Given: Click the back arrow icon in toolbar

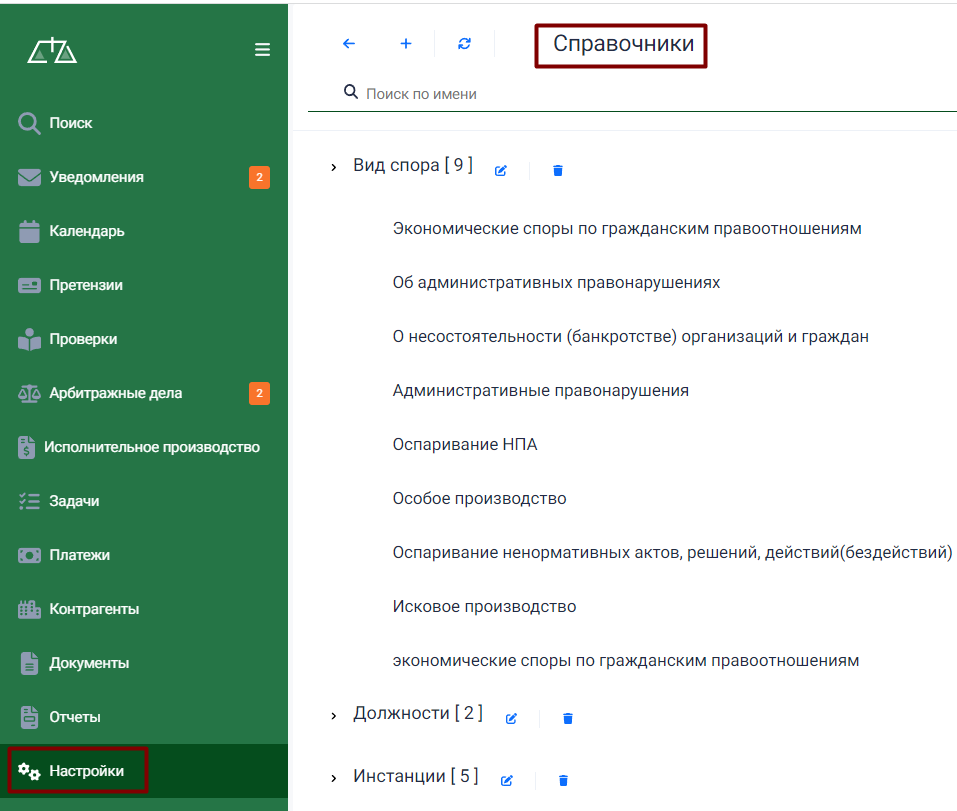Looking at the screenshot, I should coord(349,44).
